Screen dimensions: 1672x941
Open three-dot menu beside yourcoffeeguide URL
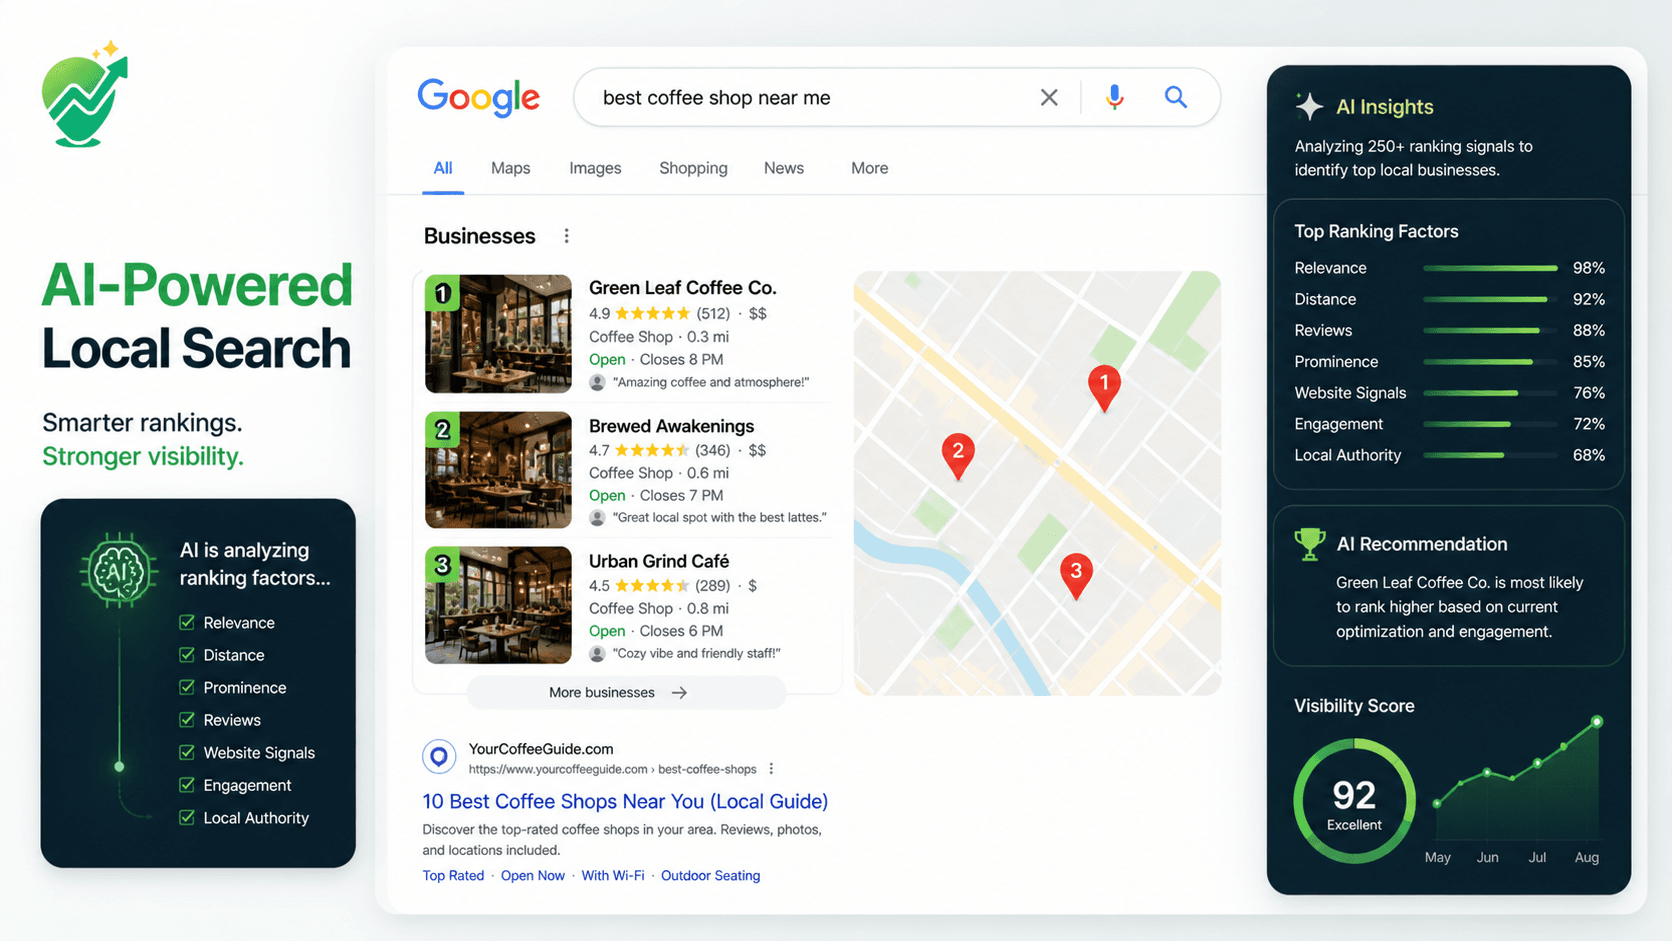pos(771,769)
